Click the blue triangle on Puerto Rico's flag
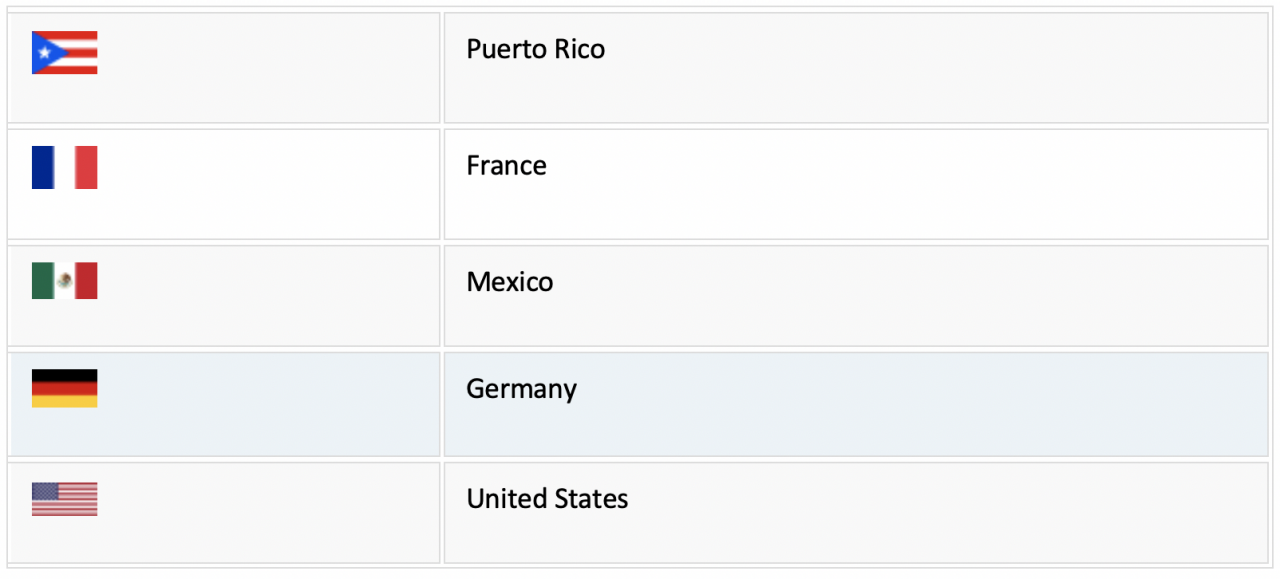 click(42, 53)
